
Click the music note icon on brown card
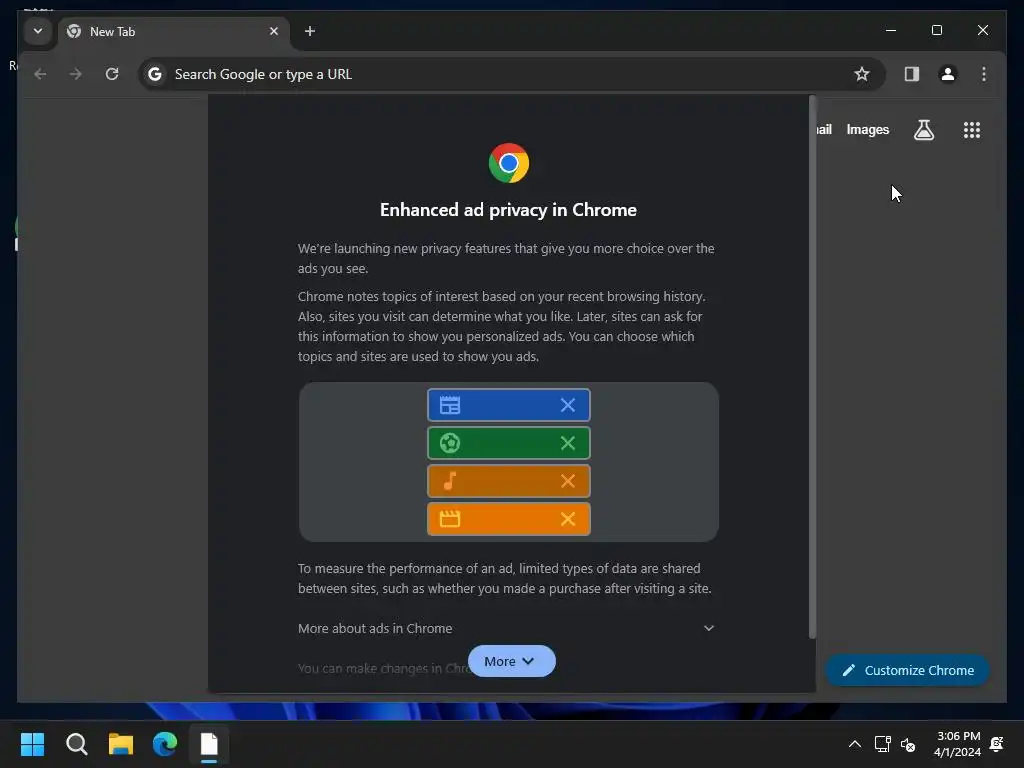450,481
